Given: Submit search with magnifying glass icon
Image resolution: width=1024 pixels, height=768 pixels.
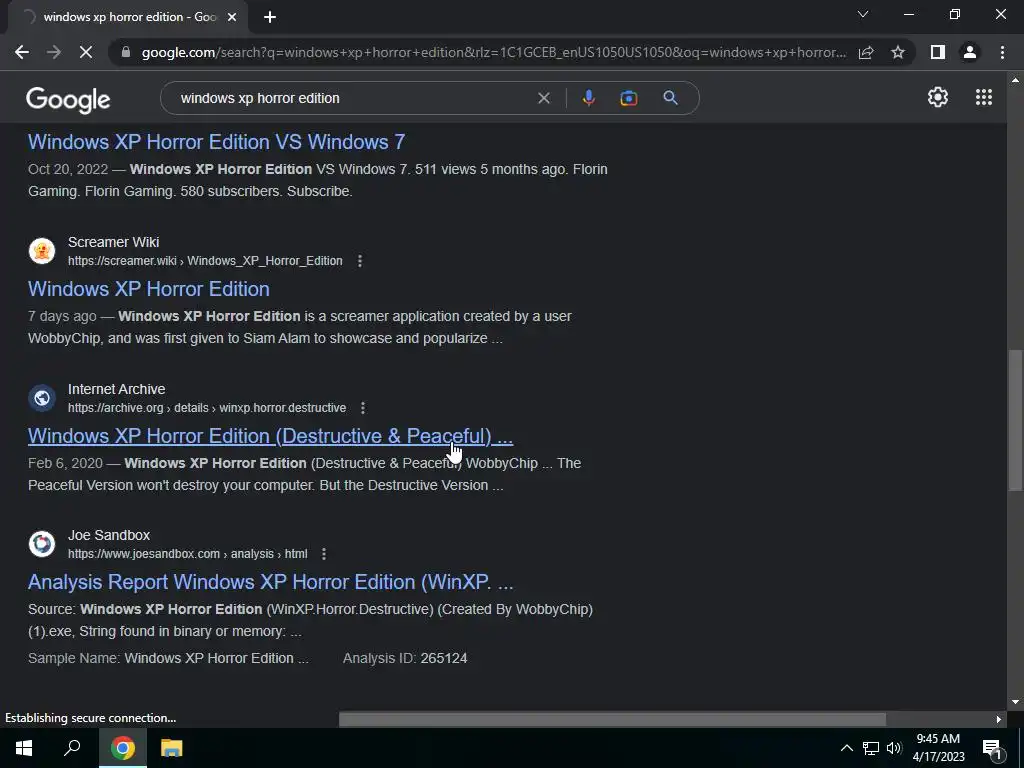Looking at the screenshot, I should tap(671, 98).
